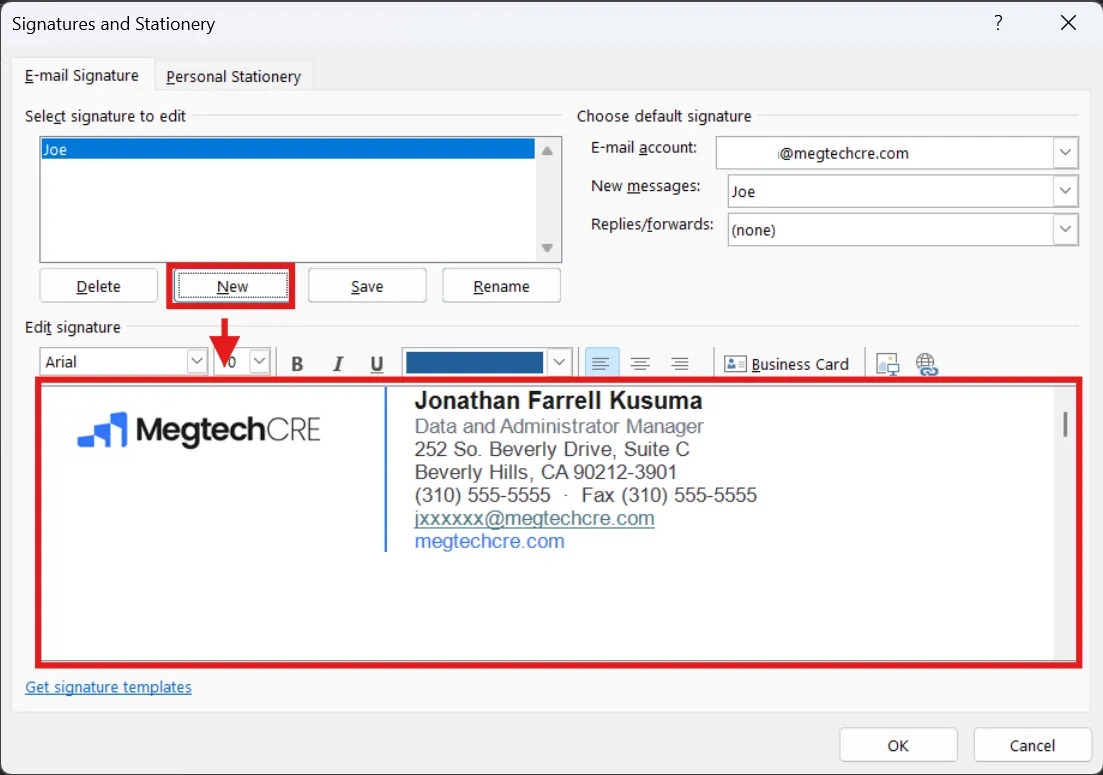Open the Arial font dropdown
This screenshot has width=1103, height=775.
click(196, 361)
